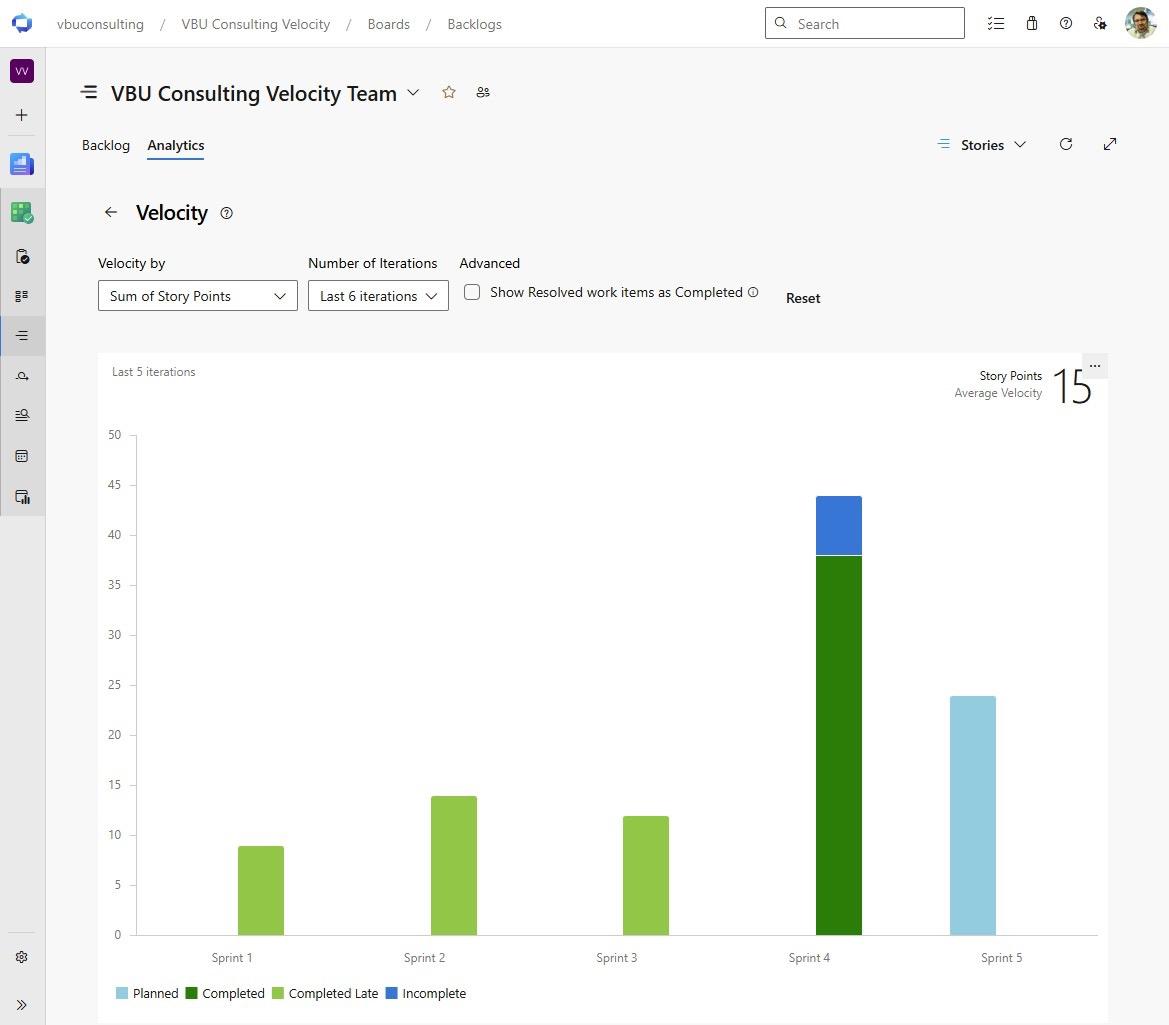Enter full screen mode
The width and height of the screenshot is (1169, 1025).
point(1109,144)
